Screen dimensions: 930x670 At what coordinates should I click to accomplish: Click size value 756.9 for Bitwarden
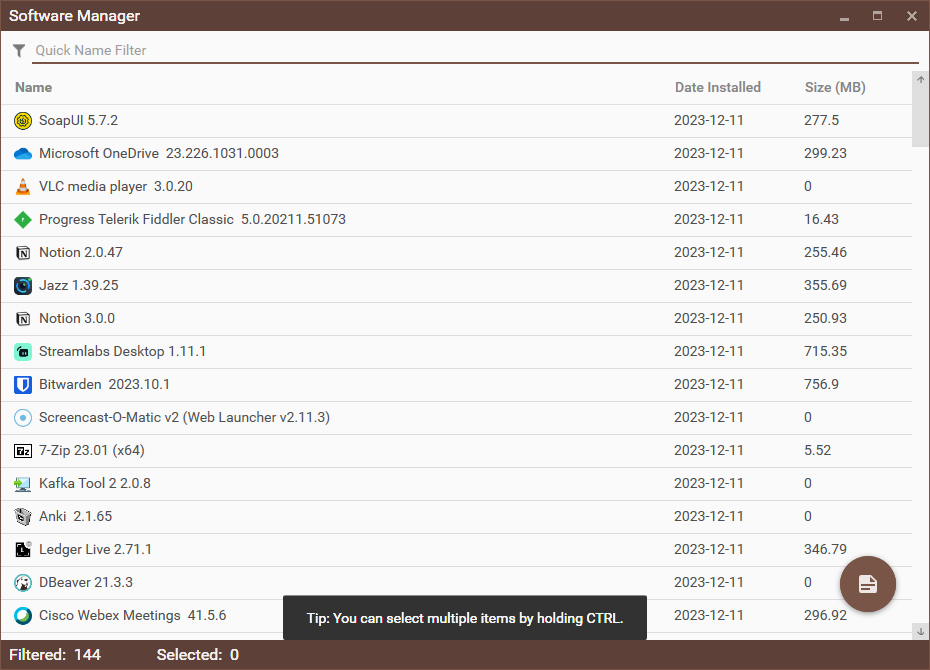tap(821, 385)
